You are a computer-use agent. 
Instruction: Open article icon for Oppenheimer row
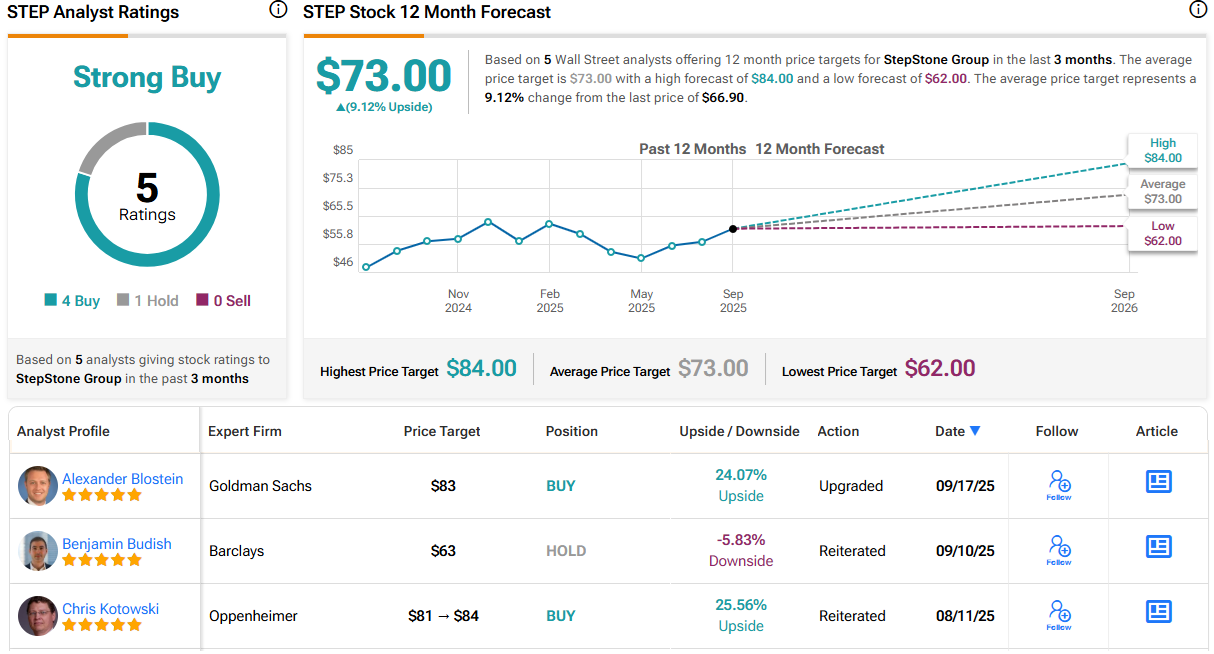pos(1158,612)
